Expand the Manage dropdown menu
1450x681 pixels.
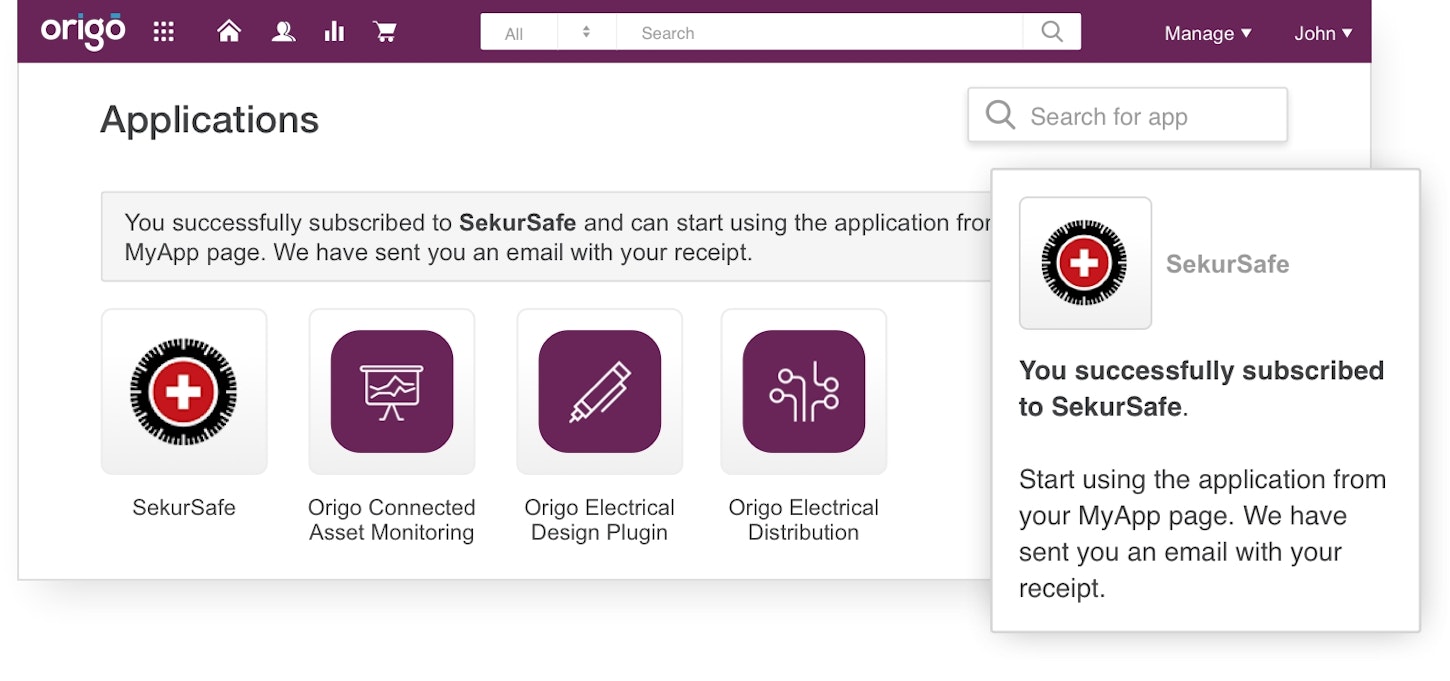[1207, 33]
